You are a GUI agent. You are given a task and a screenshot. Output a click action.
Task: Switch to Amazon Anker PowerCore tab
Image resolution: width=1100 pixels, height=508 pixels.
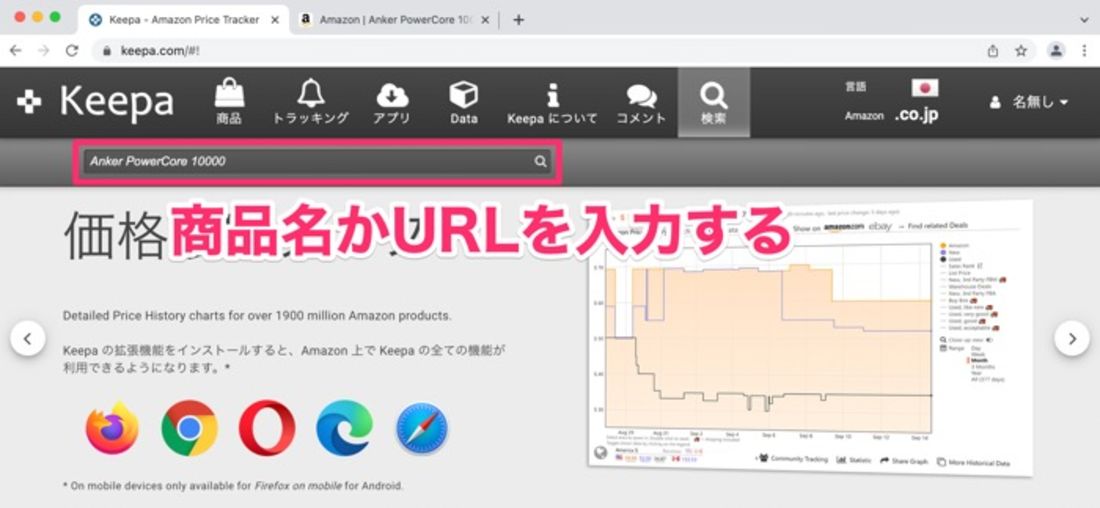396,20
